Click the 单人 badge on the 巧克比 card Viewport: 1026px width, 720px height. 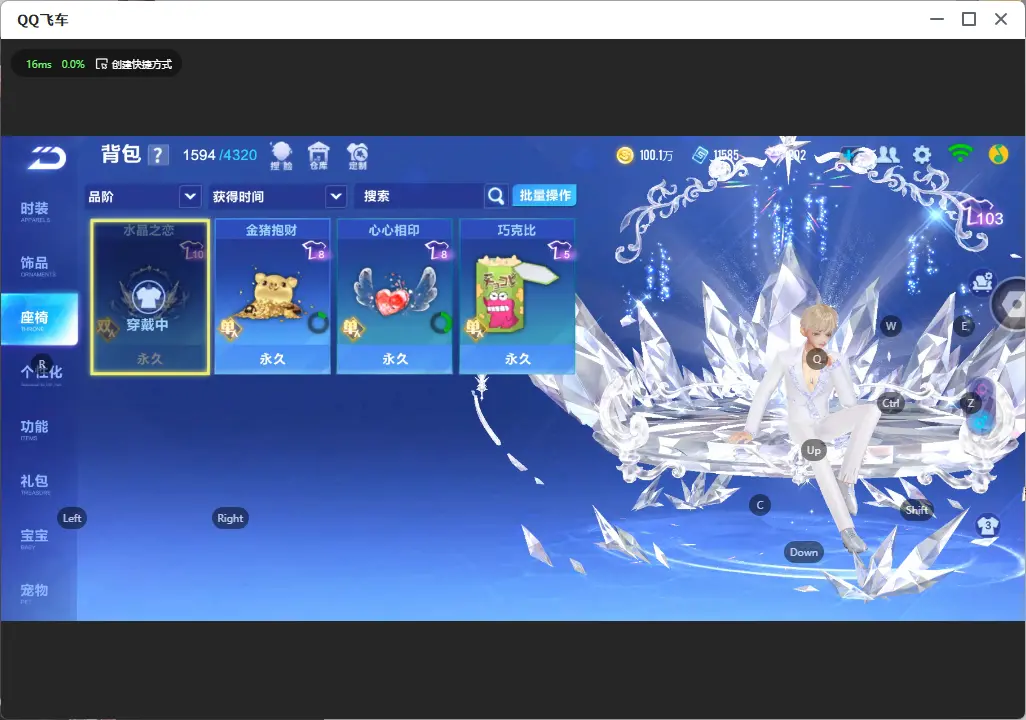(474, 327)
